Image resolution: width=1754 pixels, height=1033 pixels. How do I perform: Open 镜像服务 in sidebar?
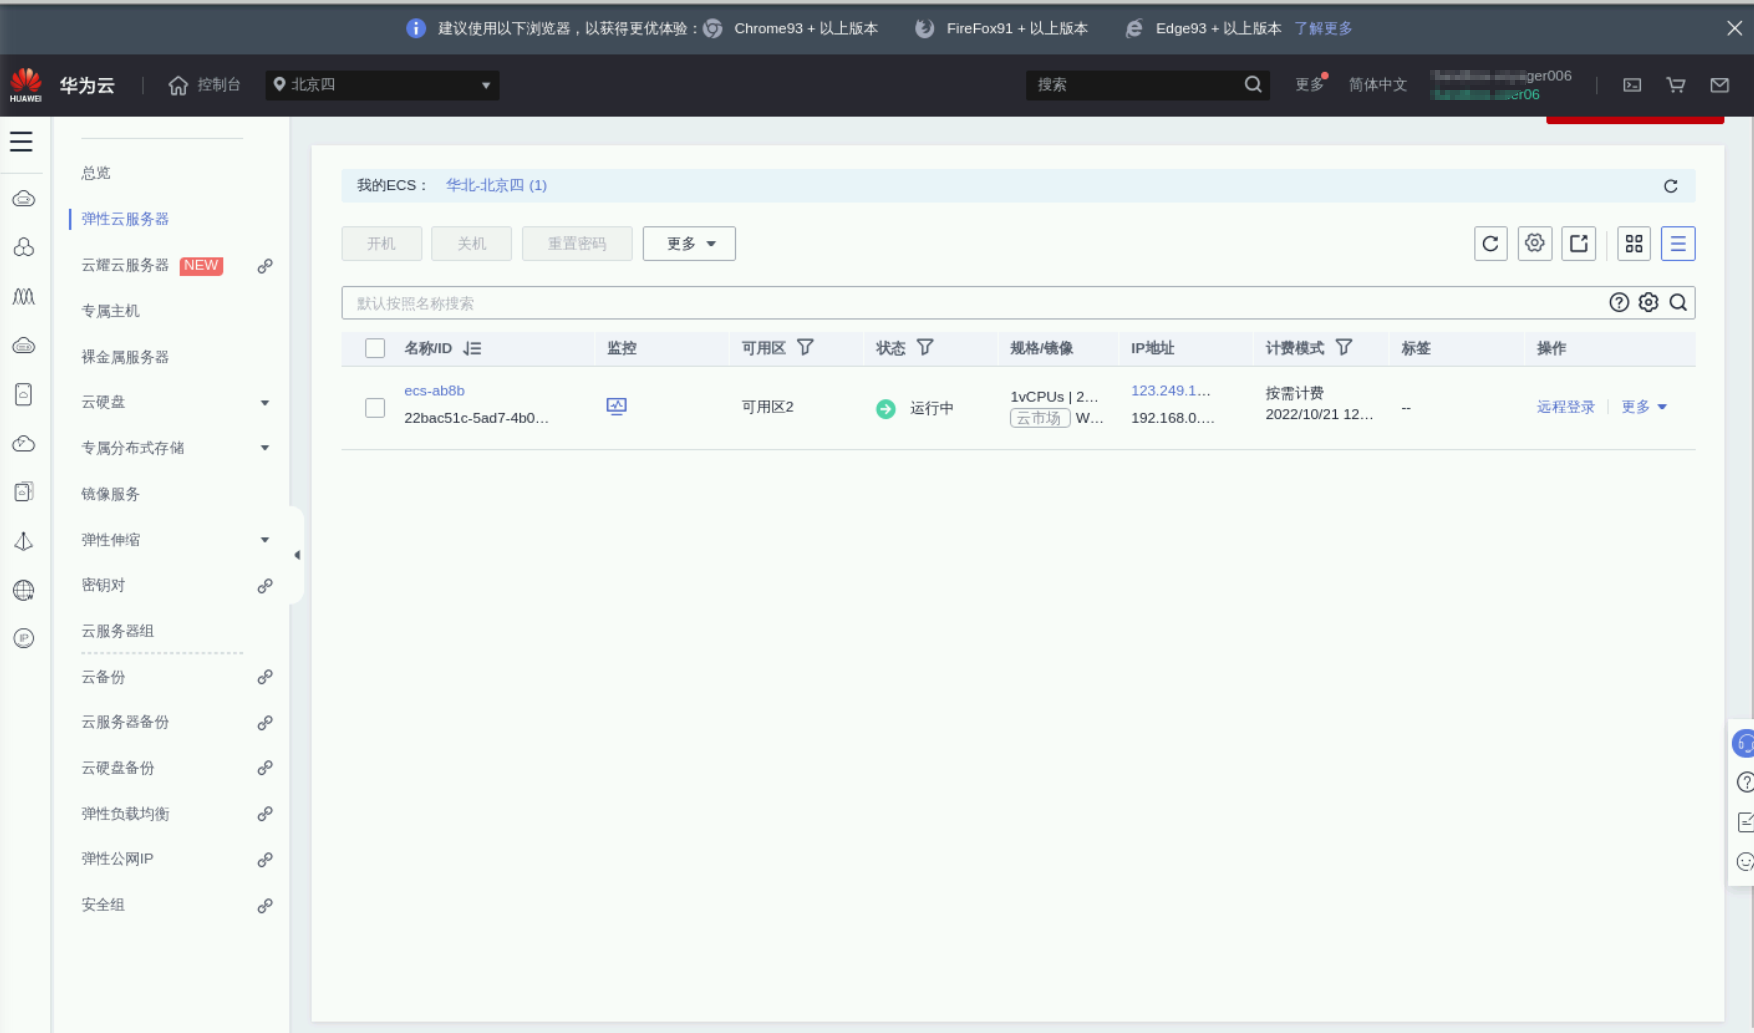click(x=110, y=494)
